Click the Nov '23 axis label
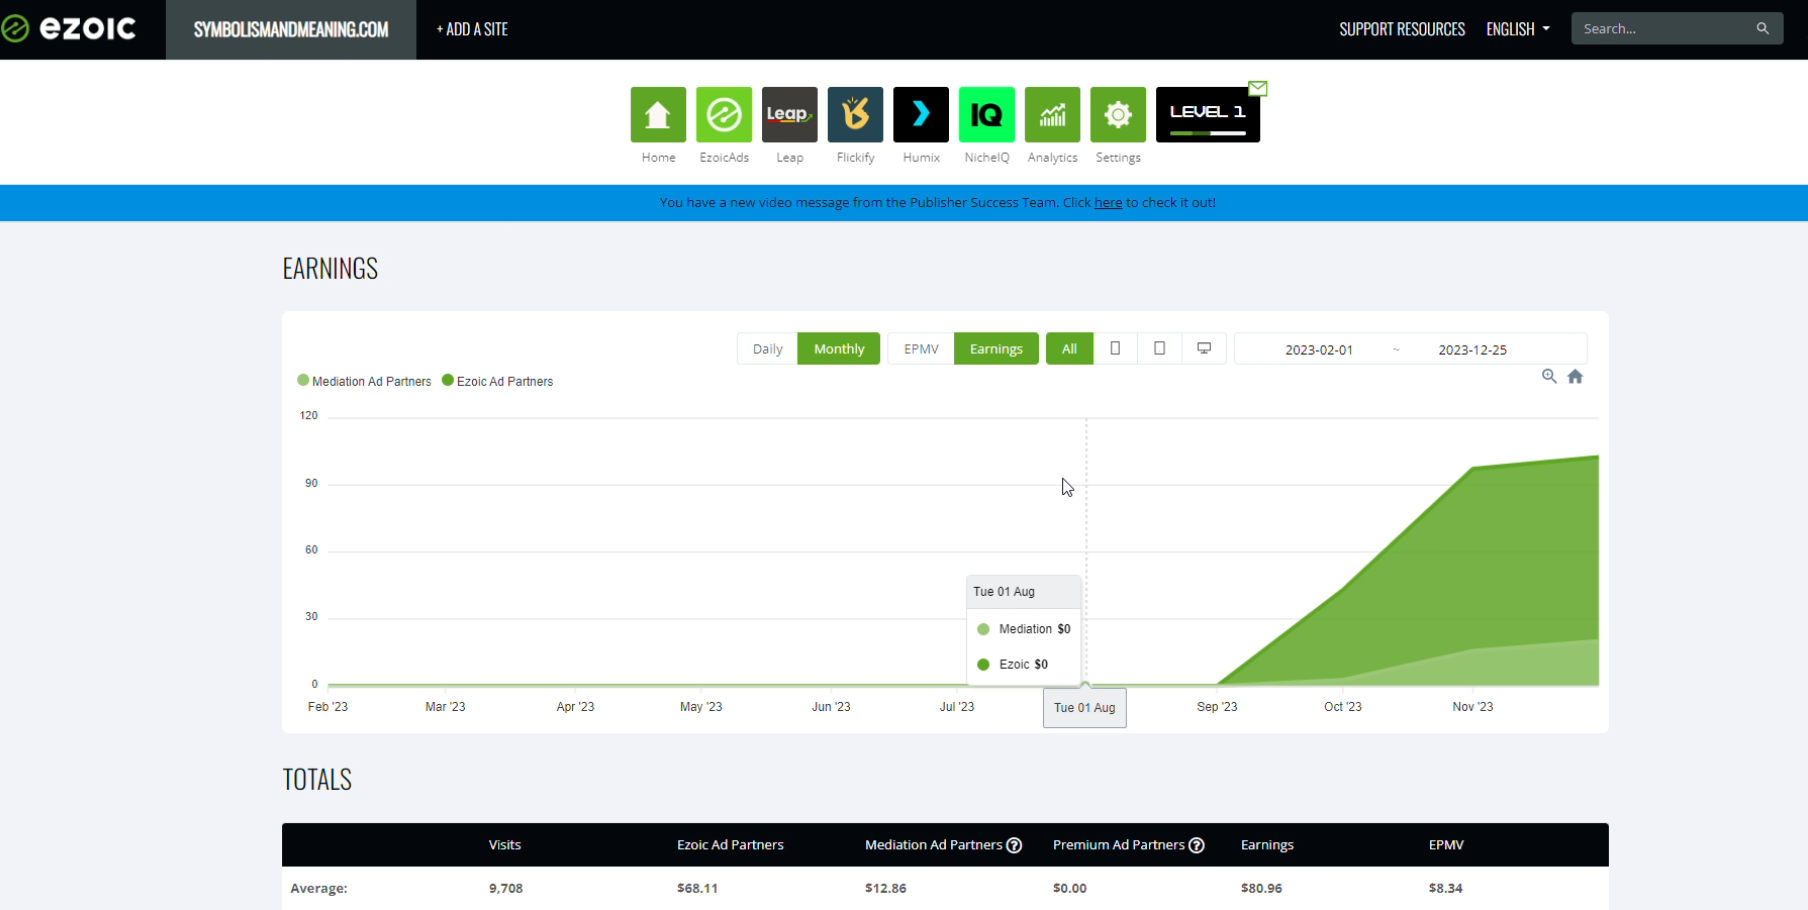This screenshot has height=910, width=1808. (1472, 706)
